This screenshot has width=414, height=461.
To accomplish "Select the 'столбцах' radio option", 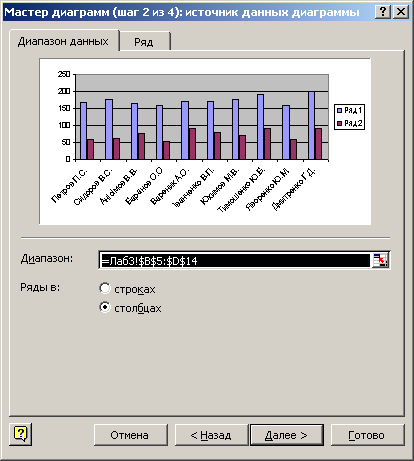I will 105,307.
